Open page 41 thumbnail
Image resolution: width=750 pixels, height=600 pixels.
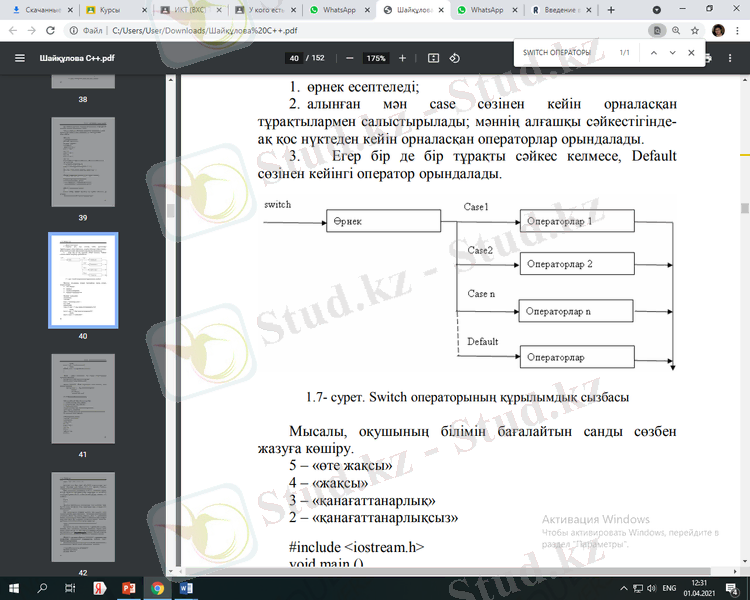83,399
